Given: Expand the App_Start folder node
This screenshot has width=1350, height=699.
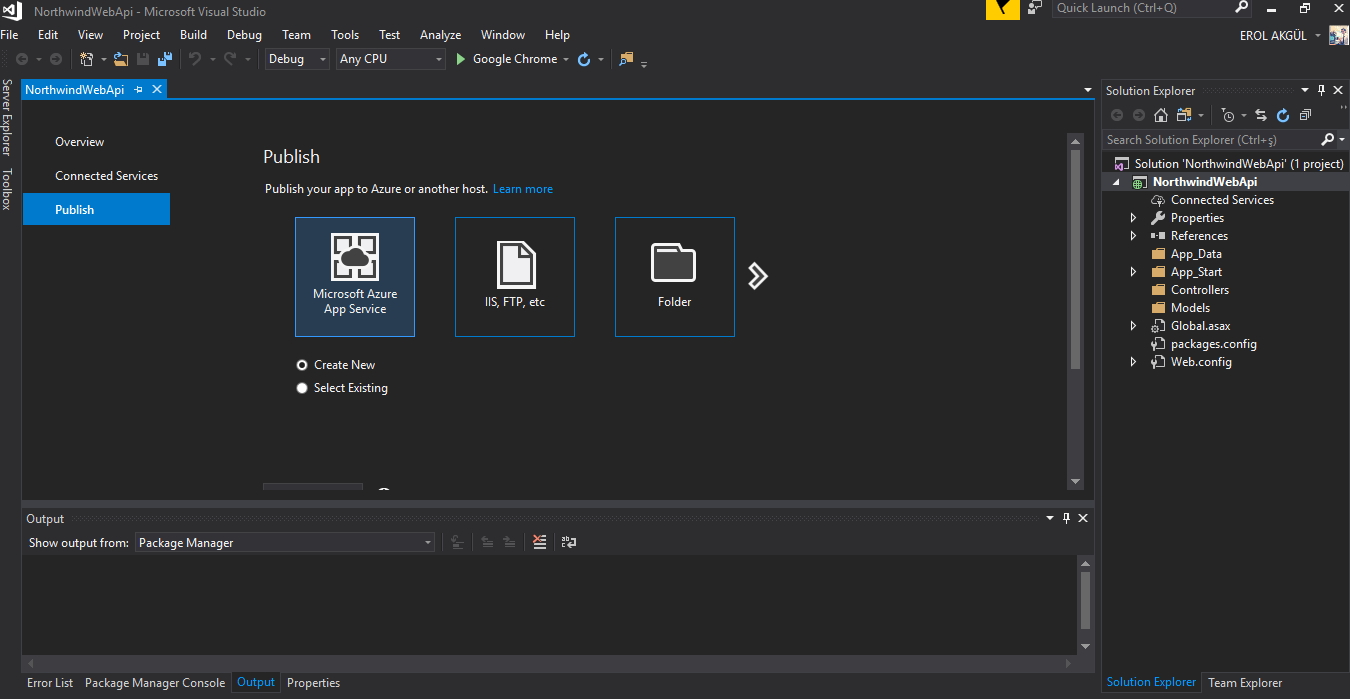Looking at the screenshot, I should [1133, 272].
